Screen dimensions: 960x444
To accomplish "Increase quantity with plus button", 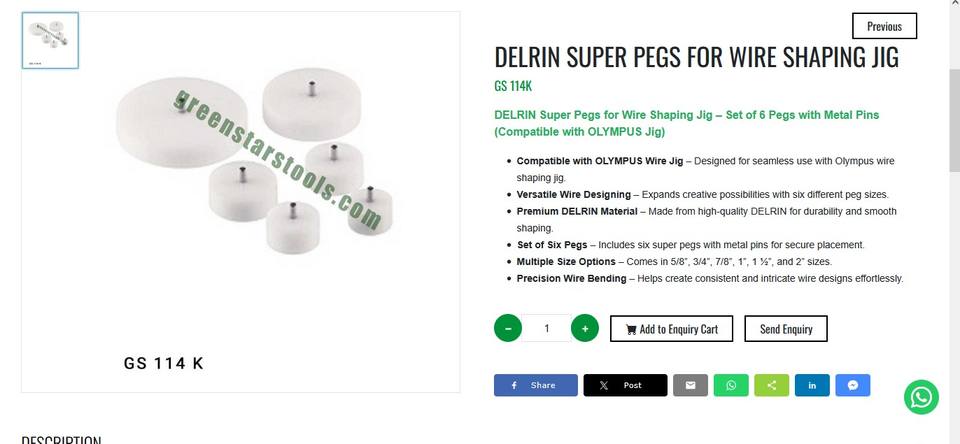I will [x=585, y=328].
